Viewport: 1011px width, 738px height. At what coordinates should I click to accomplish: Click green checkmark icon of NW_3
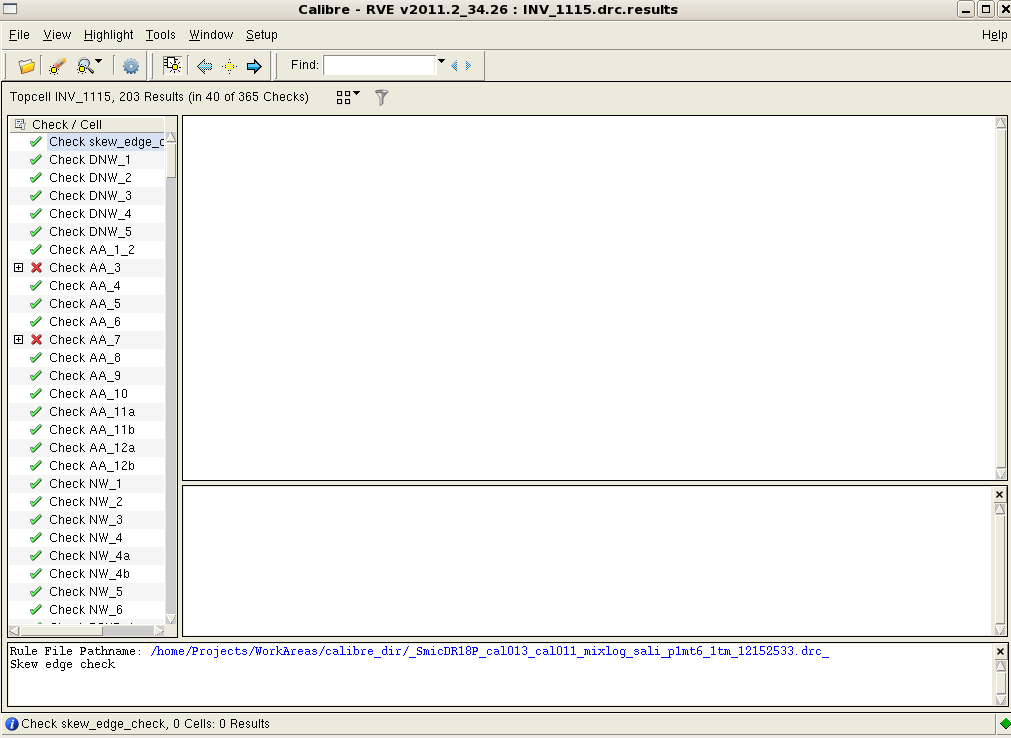(36, 520)
